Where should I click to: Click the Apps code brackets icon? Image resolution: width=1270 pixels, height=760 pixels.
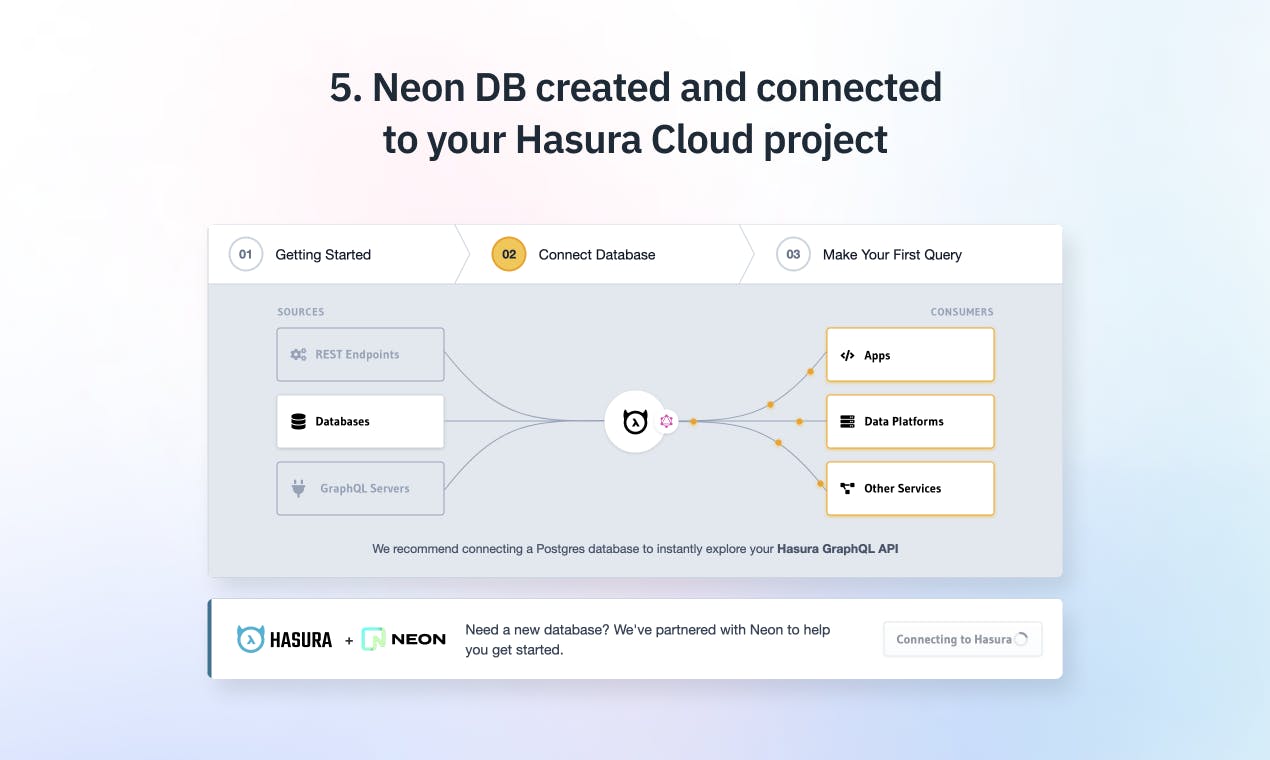click(847, 355)
